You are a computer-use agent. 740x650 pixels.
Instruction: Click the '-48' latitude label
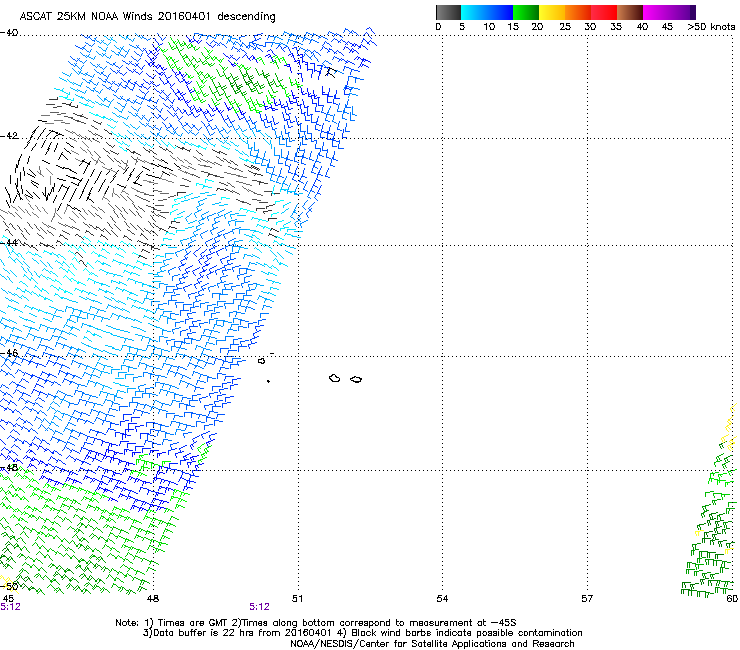click(9, 468)
